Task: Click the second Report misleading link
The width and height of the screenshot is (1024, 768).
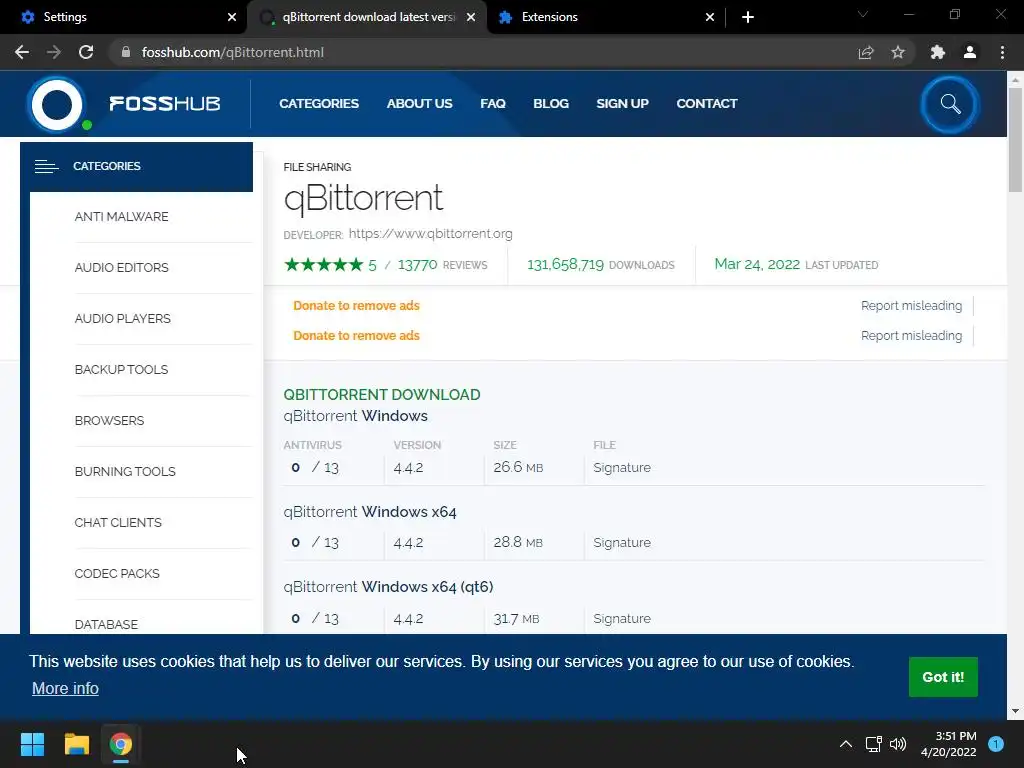Action: tap(911, 336)
